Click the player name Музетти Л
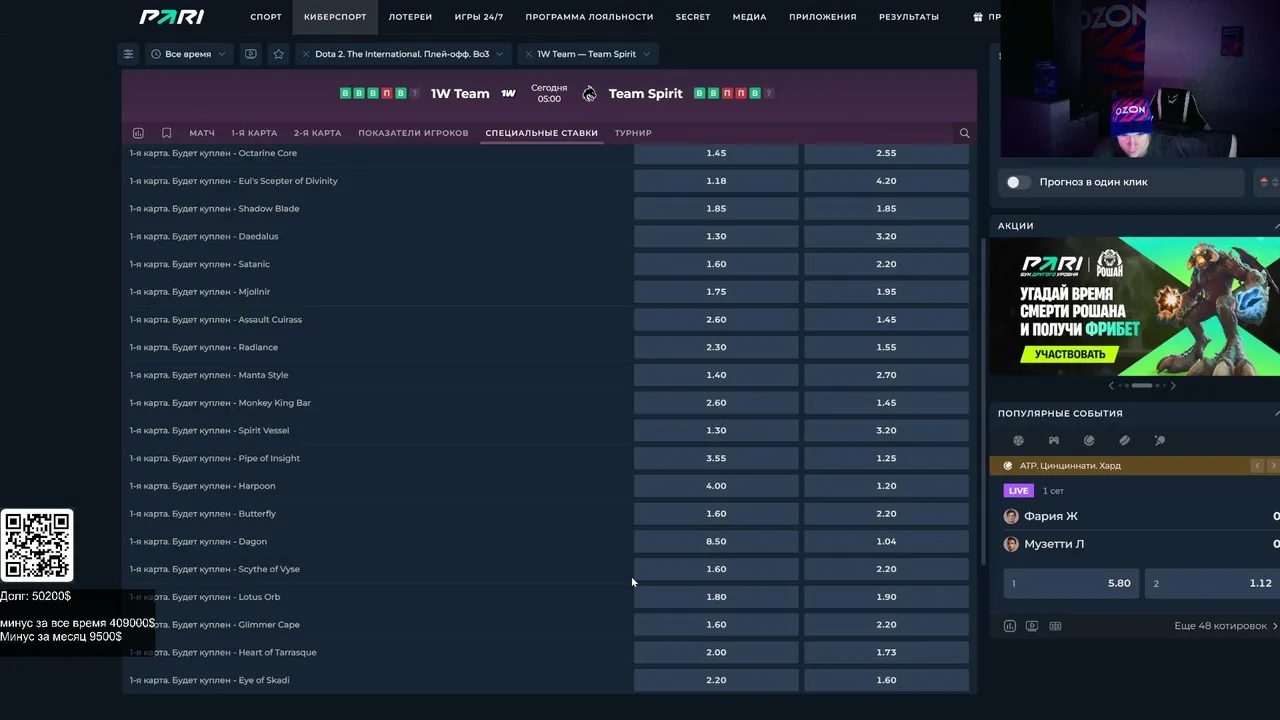This screenshot has height=720, width=1280. [1054, 544]
